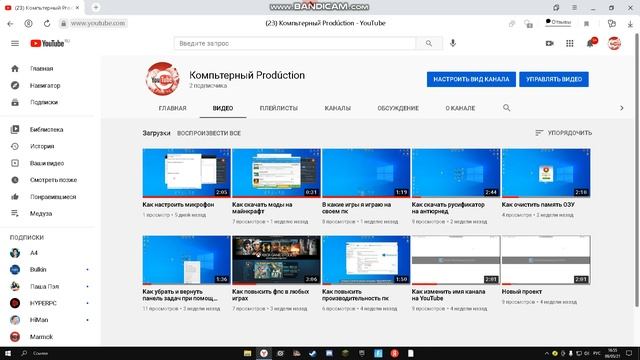Image resolution: width=640 pixels, height=360 pixels.
Task: Switch to the ГЛАВНАЯ channel tab
Action: [x=172, y=108]
